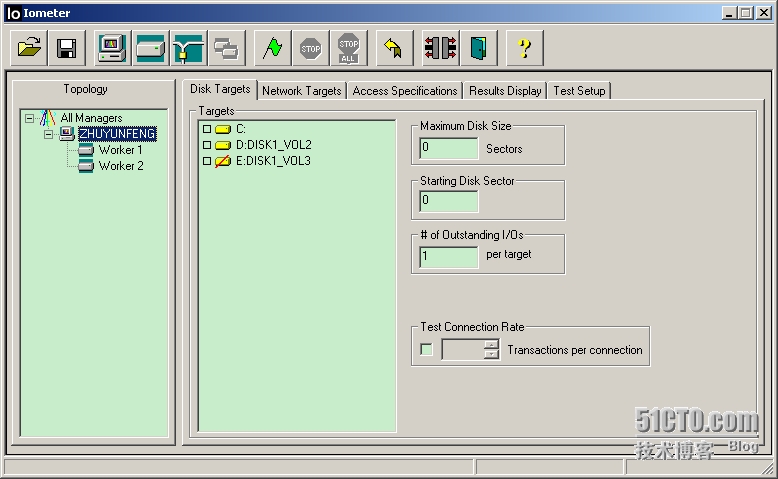Save test configuration floppy disk icon
778x479 pixels.
(x=66, y=48)
